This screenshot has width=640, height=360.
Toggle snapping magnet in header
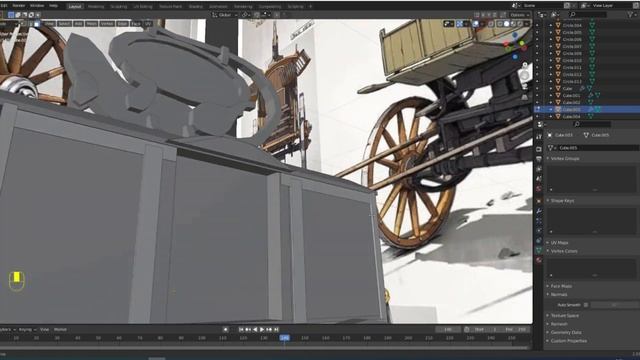(x=257, y=15)
